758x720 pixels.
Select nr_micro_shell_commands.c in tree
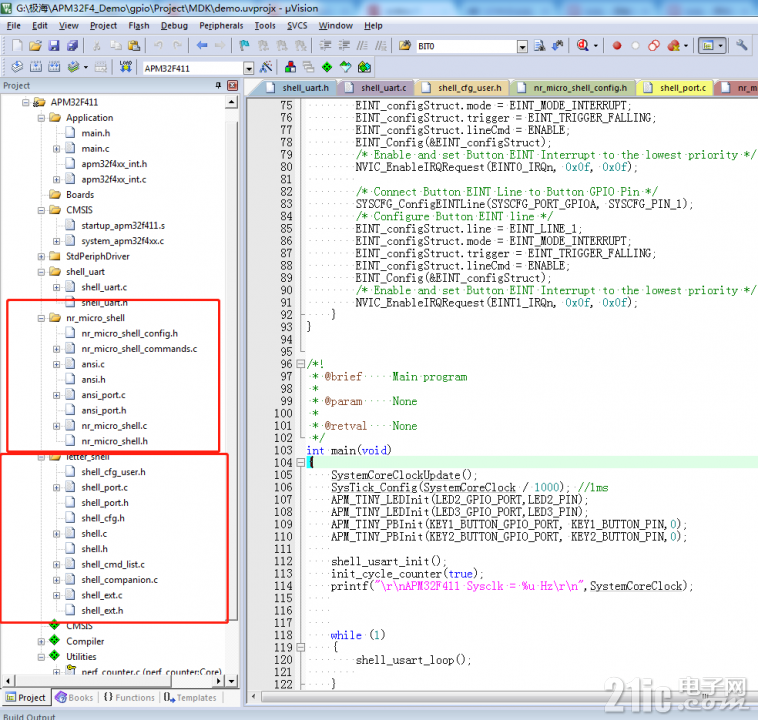click(x=139, y=349)
